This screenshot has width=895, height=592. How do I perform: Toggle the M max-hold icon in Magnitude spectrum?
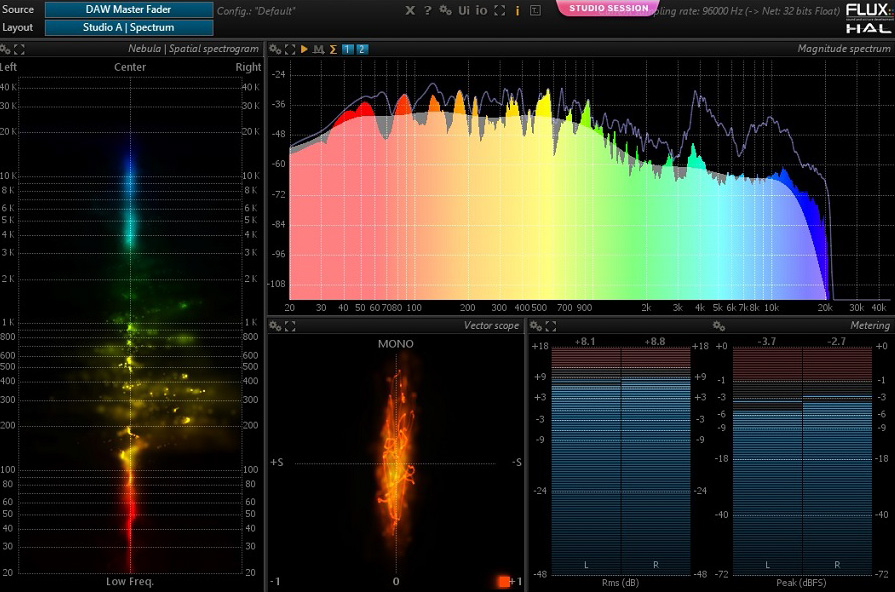pyautogui.click(x=318, y=49)
